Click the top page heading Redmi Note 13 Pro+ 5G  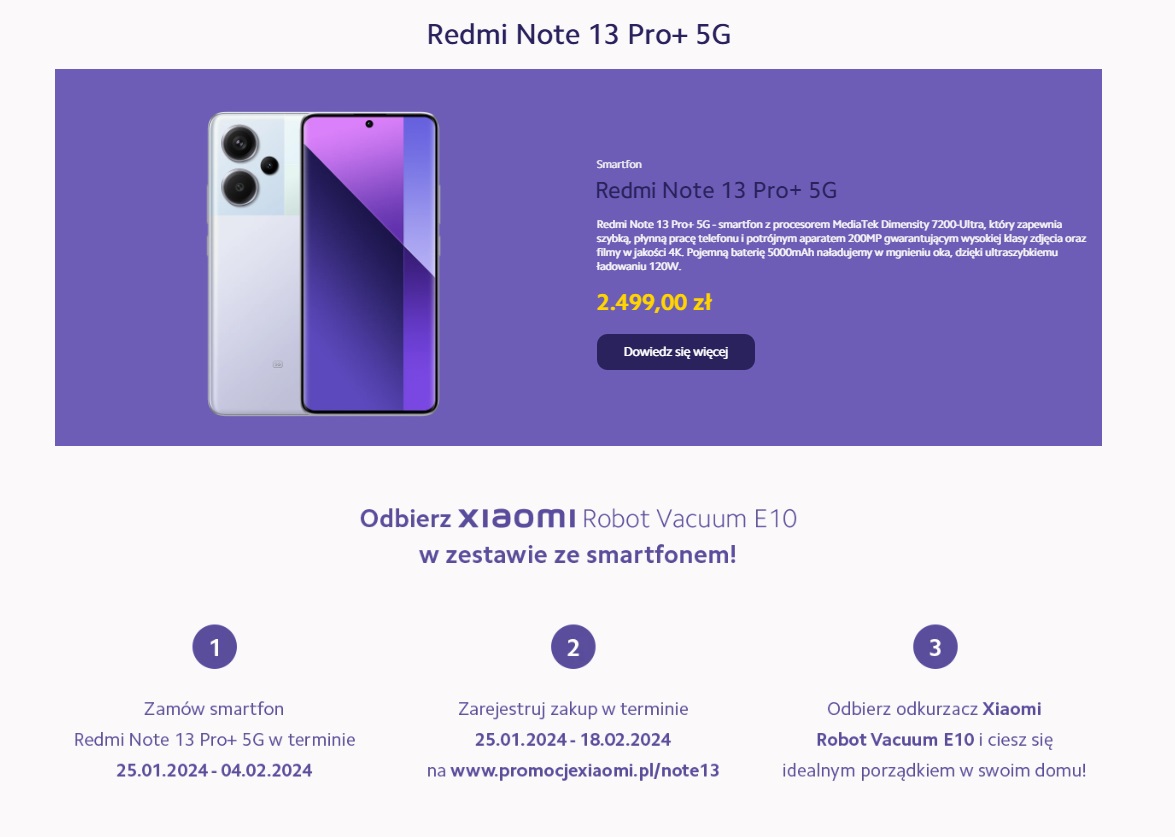579,34
